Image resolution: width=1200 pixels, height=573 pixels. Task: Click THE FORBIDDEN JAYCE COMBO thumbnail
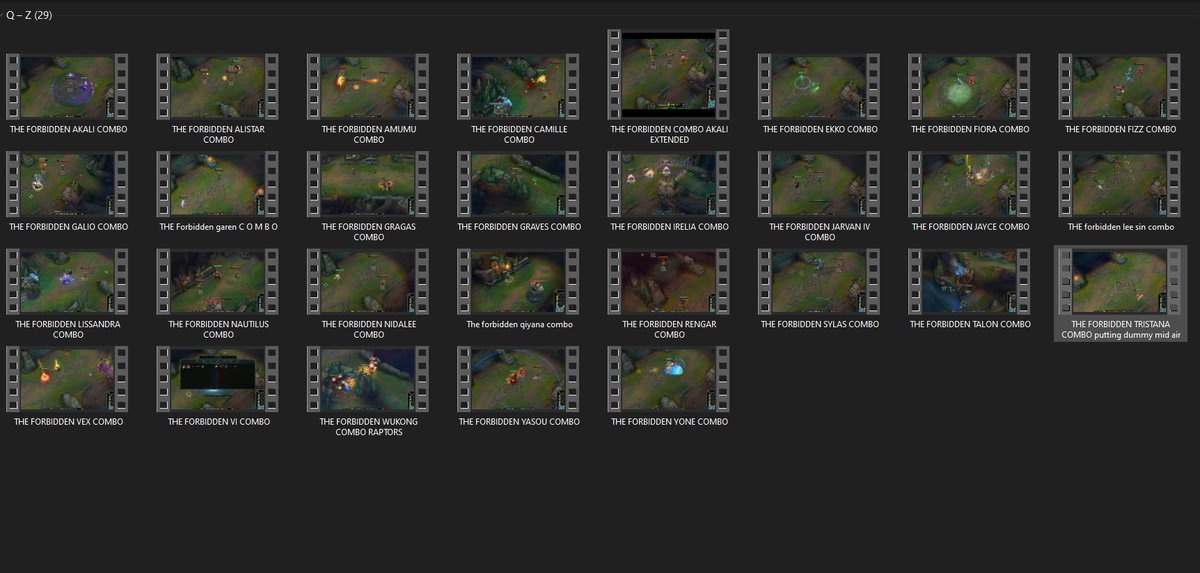click(x=970, y=184)
